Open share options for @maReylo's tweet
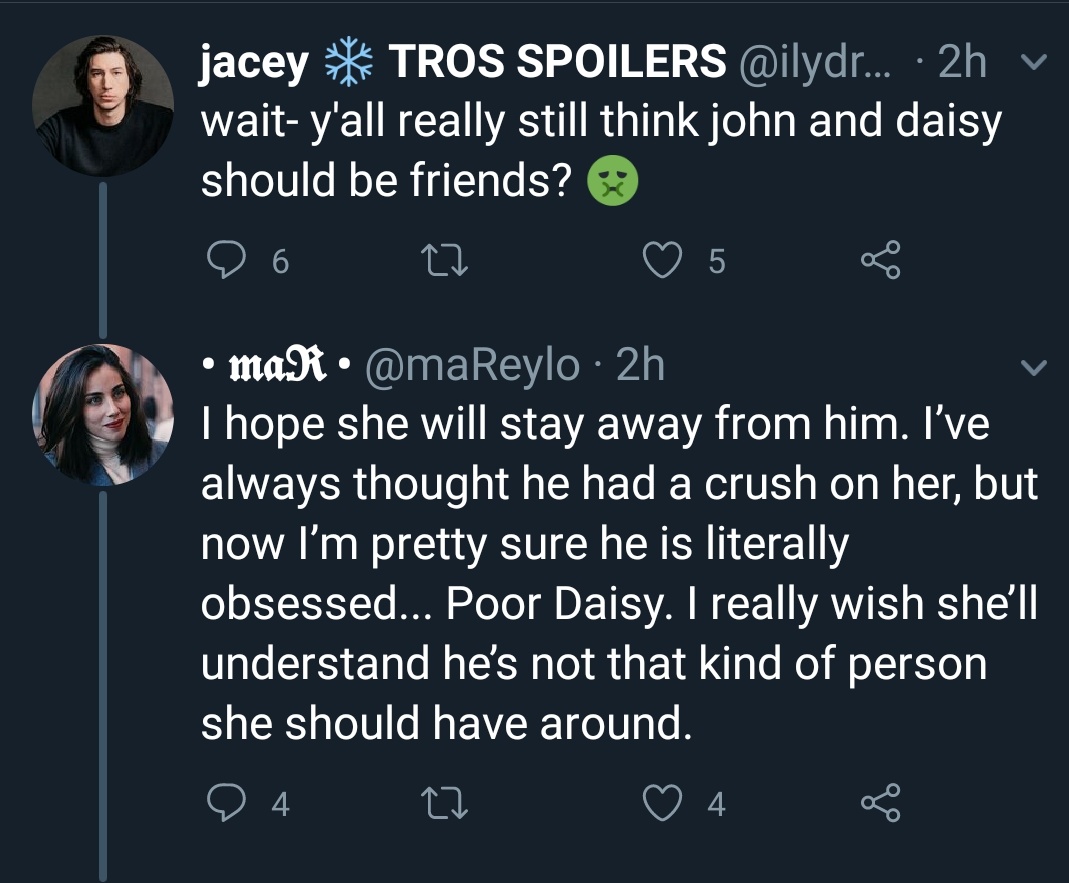This screenshot has width=1069, height=883. [x=881, y=804]
